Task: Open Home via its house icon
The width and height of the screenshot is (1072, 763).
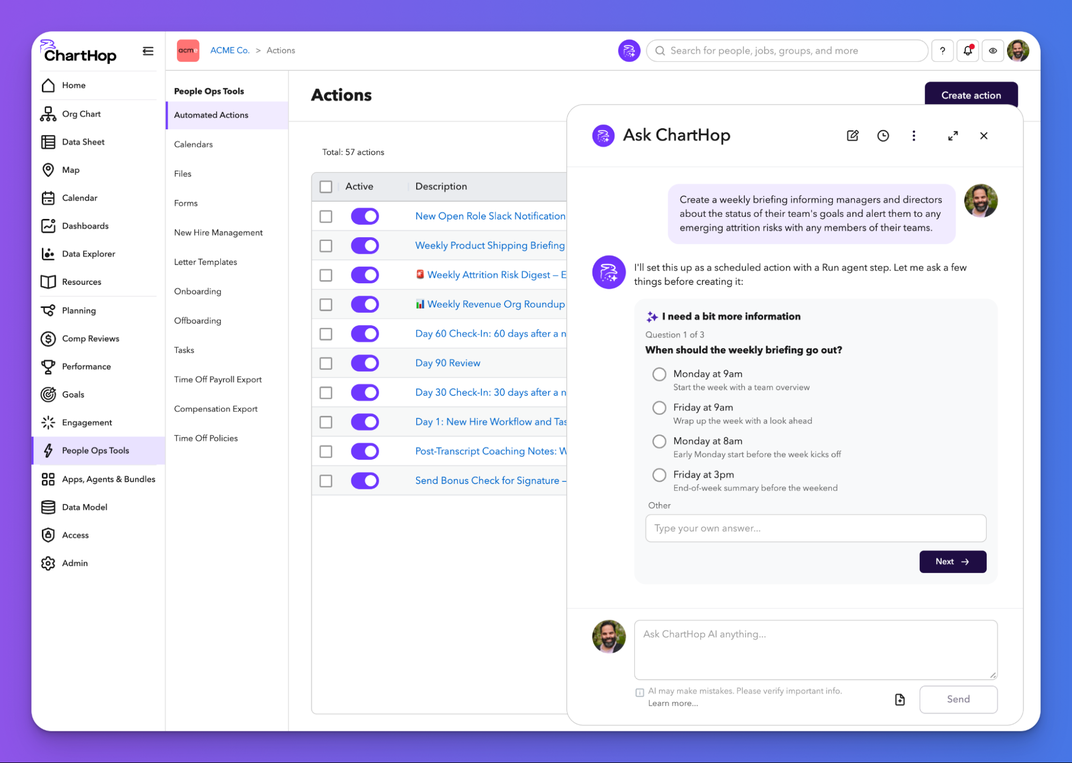Action: [x=48, y=85]
